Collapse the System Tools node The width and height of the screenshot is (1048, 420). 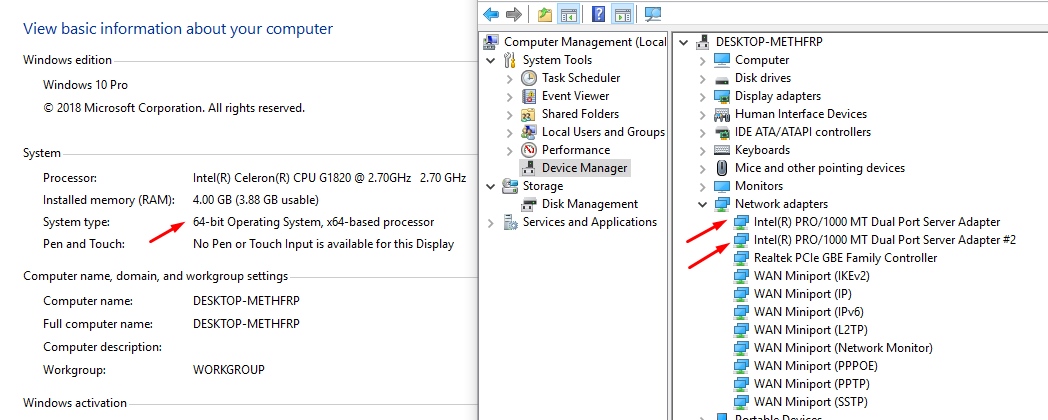click(x=491, y=60)
